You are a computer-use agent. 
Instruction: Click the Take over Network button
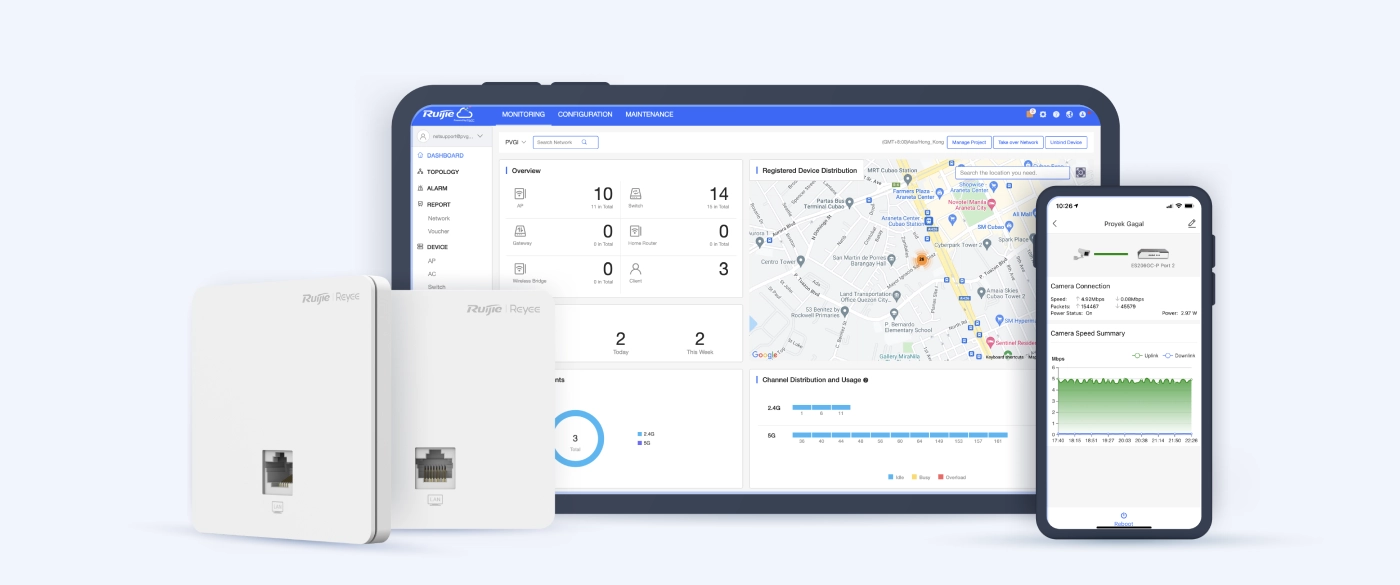pos(1018,142)
